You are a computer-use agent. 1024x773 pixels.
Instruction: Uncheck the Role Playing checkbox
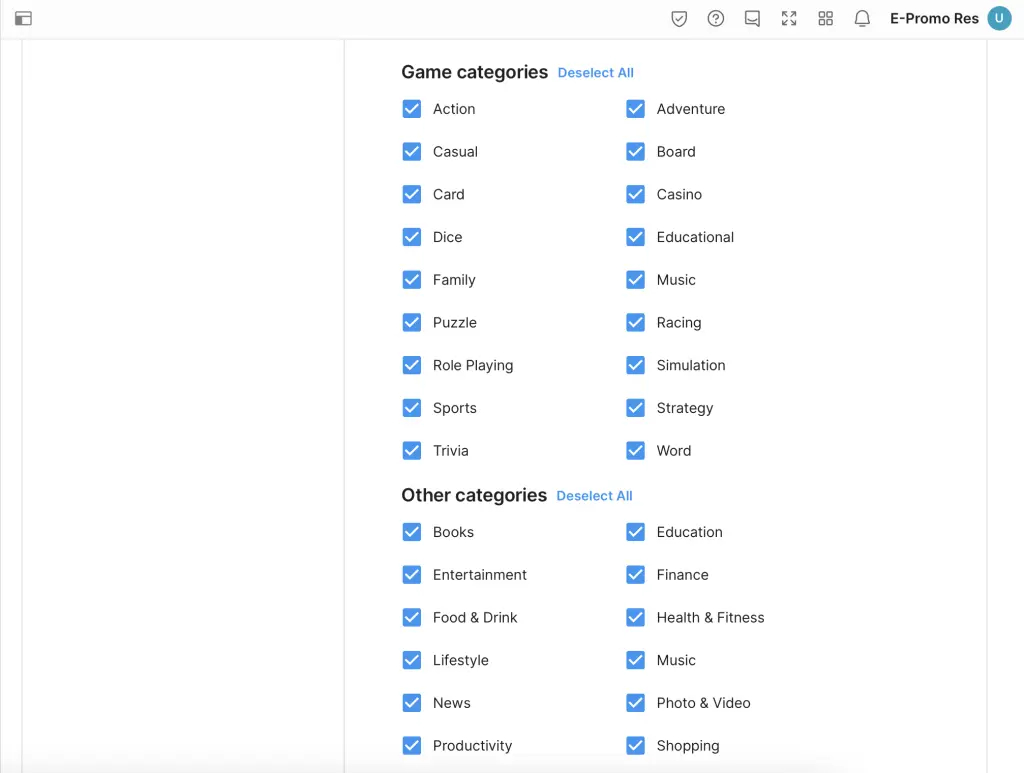(x=412, y=365)
